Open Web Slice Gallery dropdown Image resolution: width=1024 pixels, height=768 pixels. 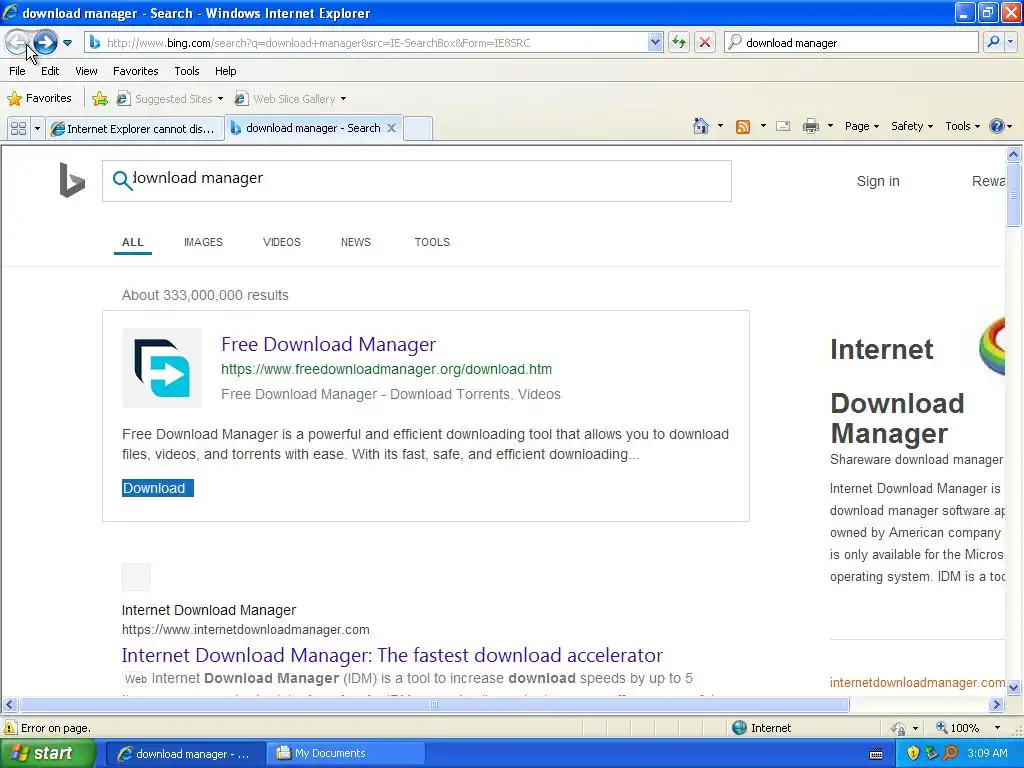click(x=344, y=99)
